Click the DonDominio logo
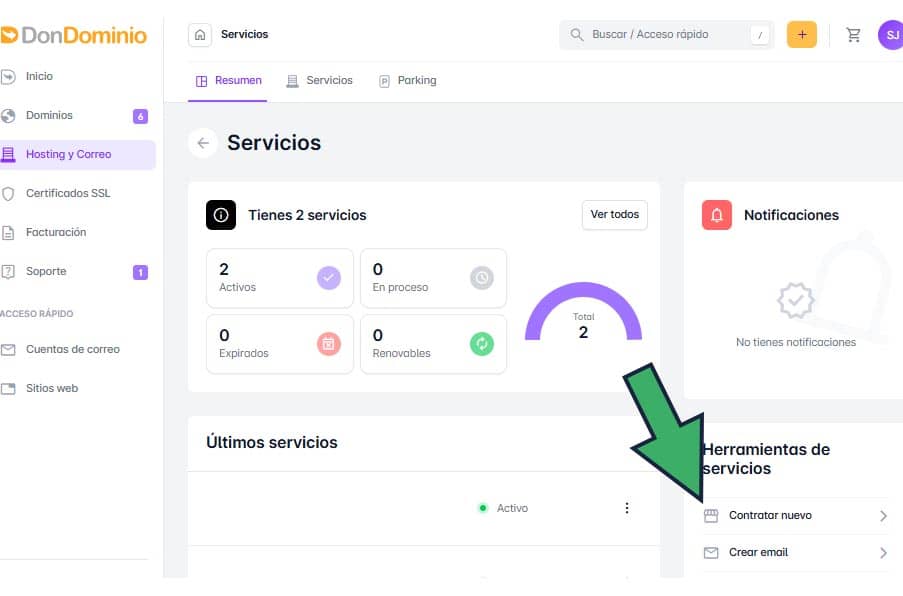 [x=74, y=35]
